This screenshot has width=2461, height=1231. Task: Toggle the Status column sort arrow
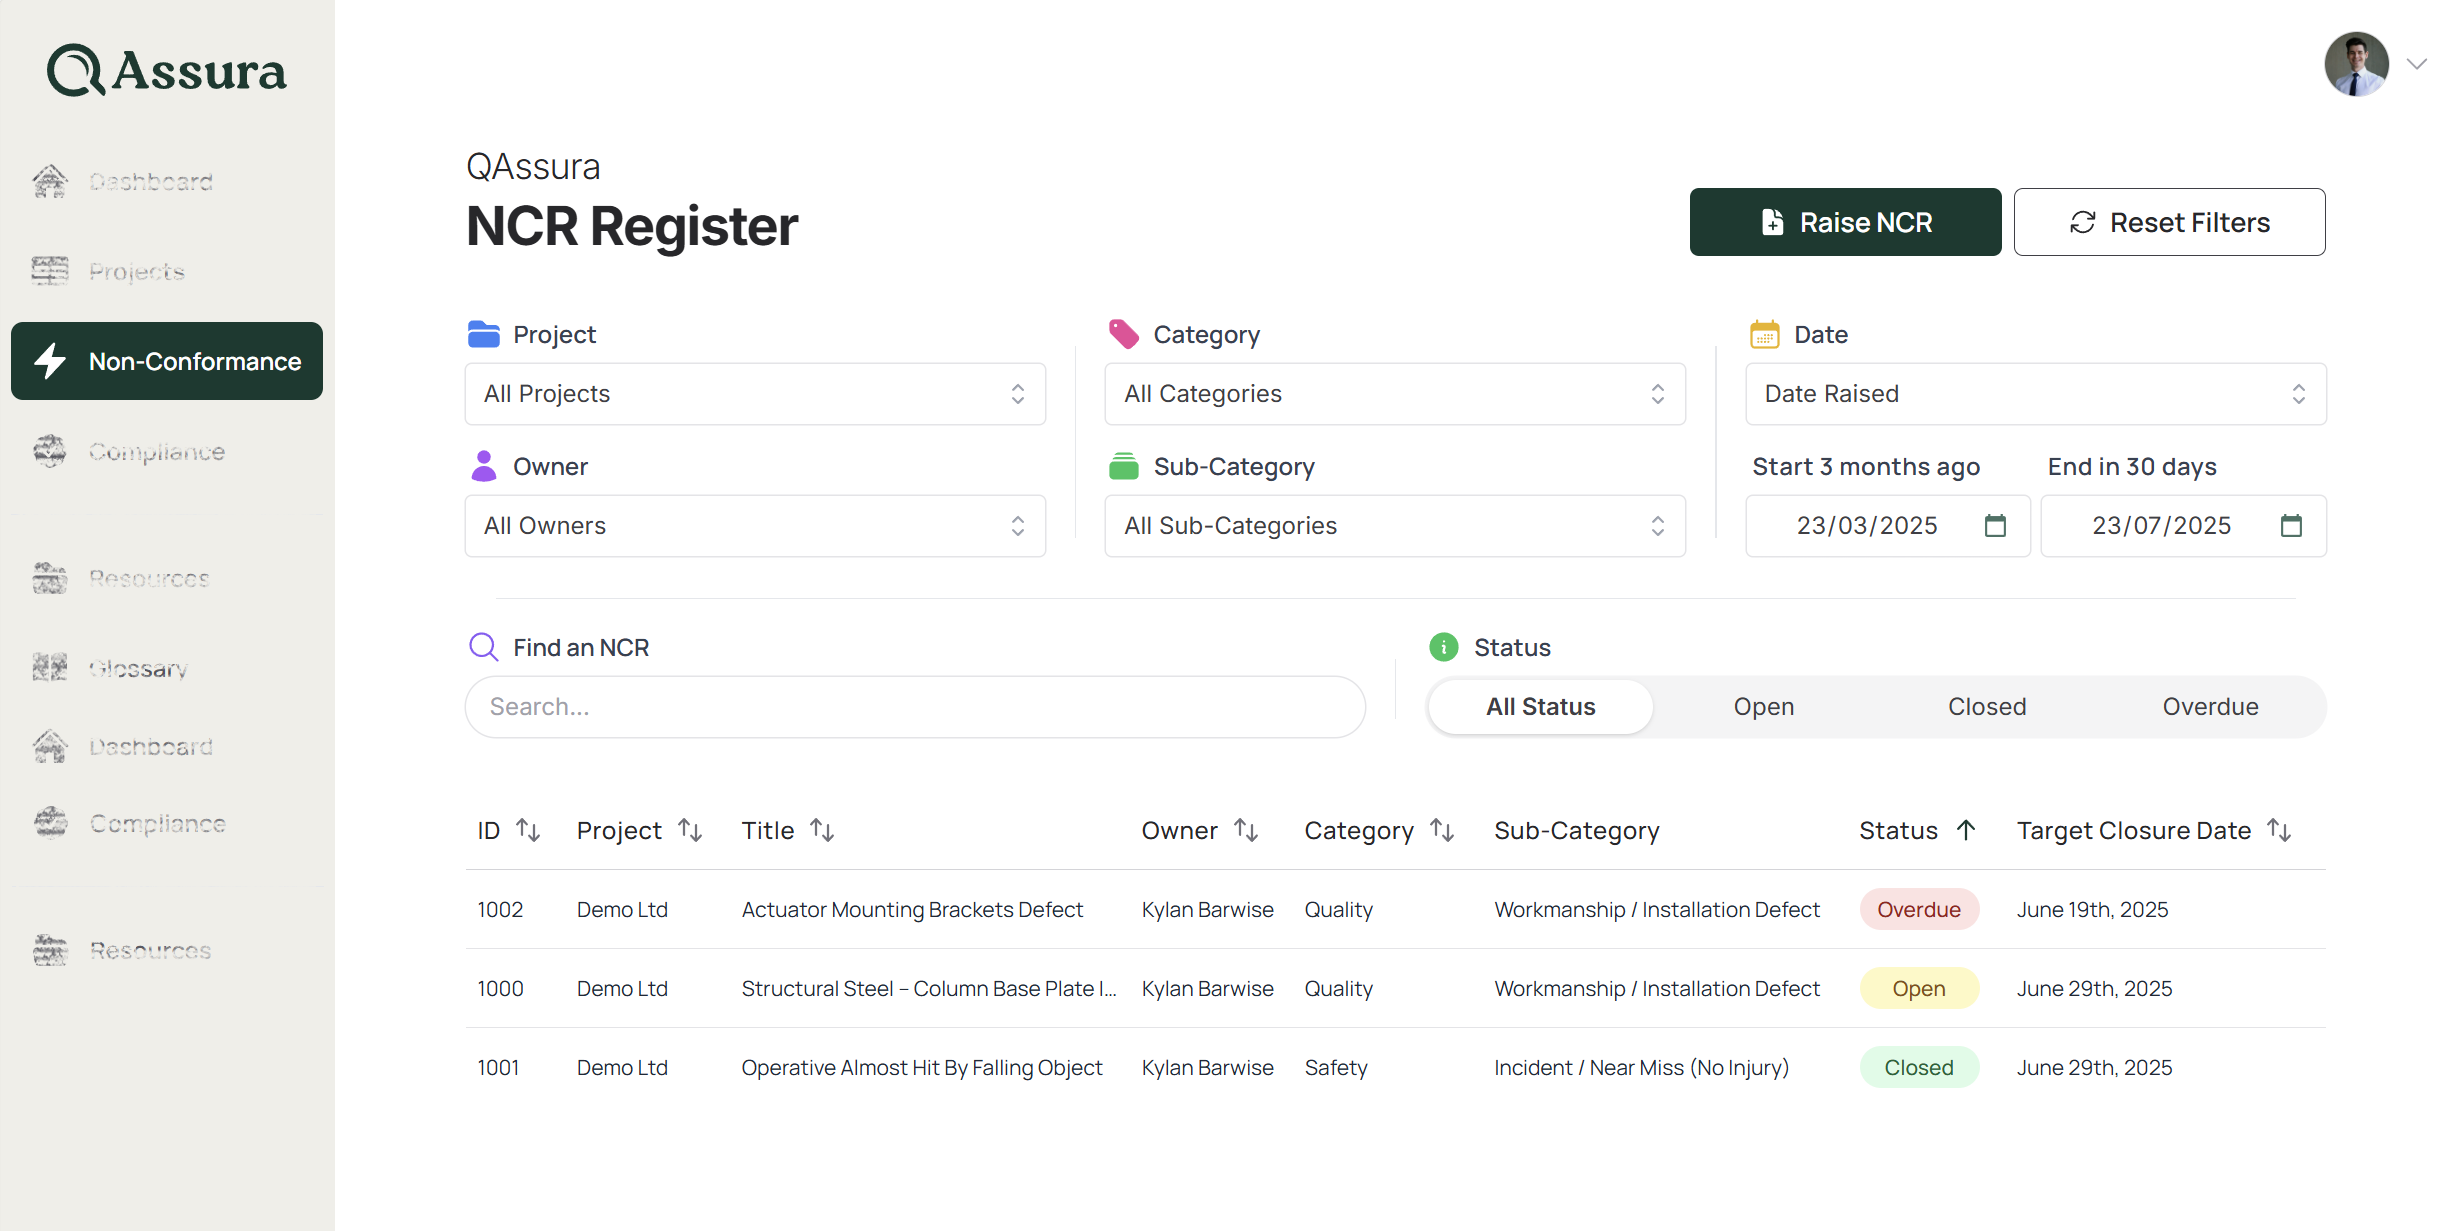coord(1966,830)
